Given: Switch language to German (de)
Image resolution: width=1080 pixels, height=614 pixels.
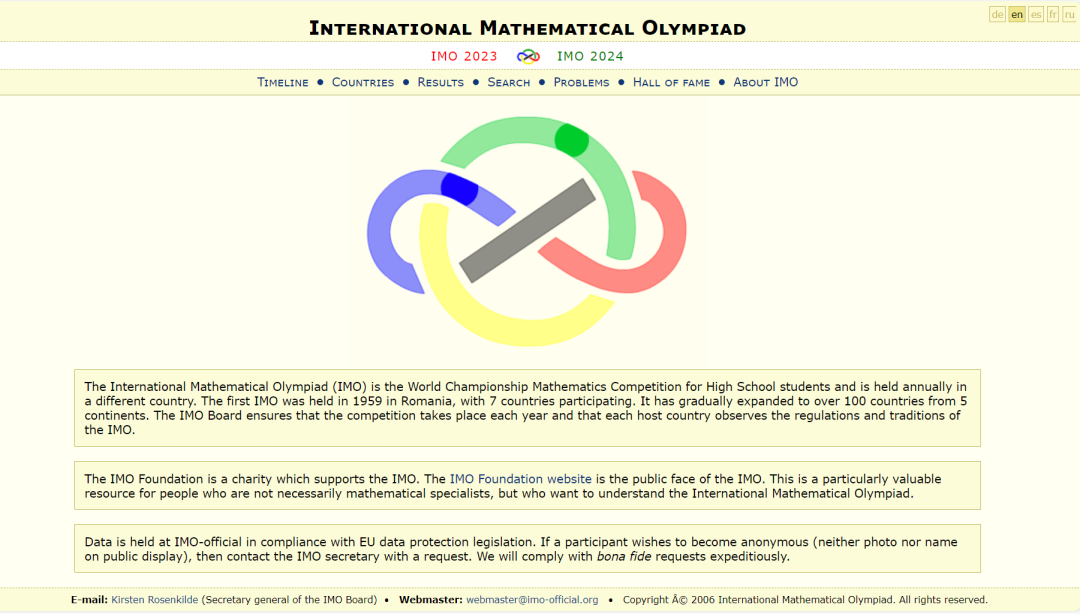Looking at the screenshot, I should point(997,14).
